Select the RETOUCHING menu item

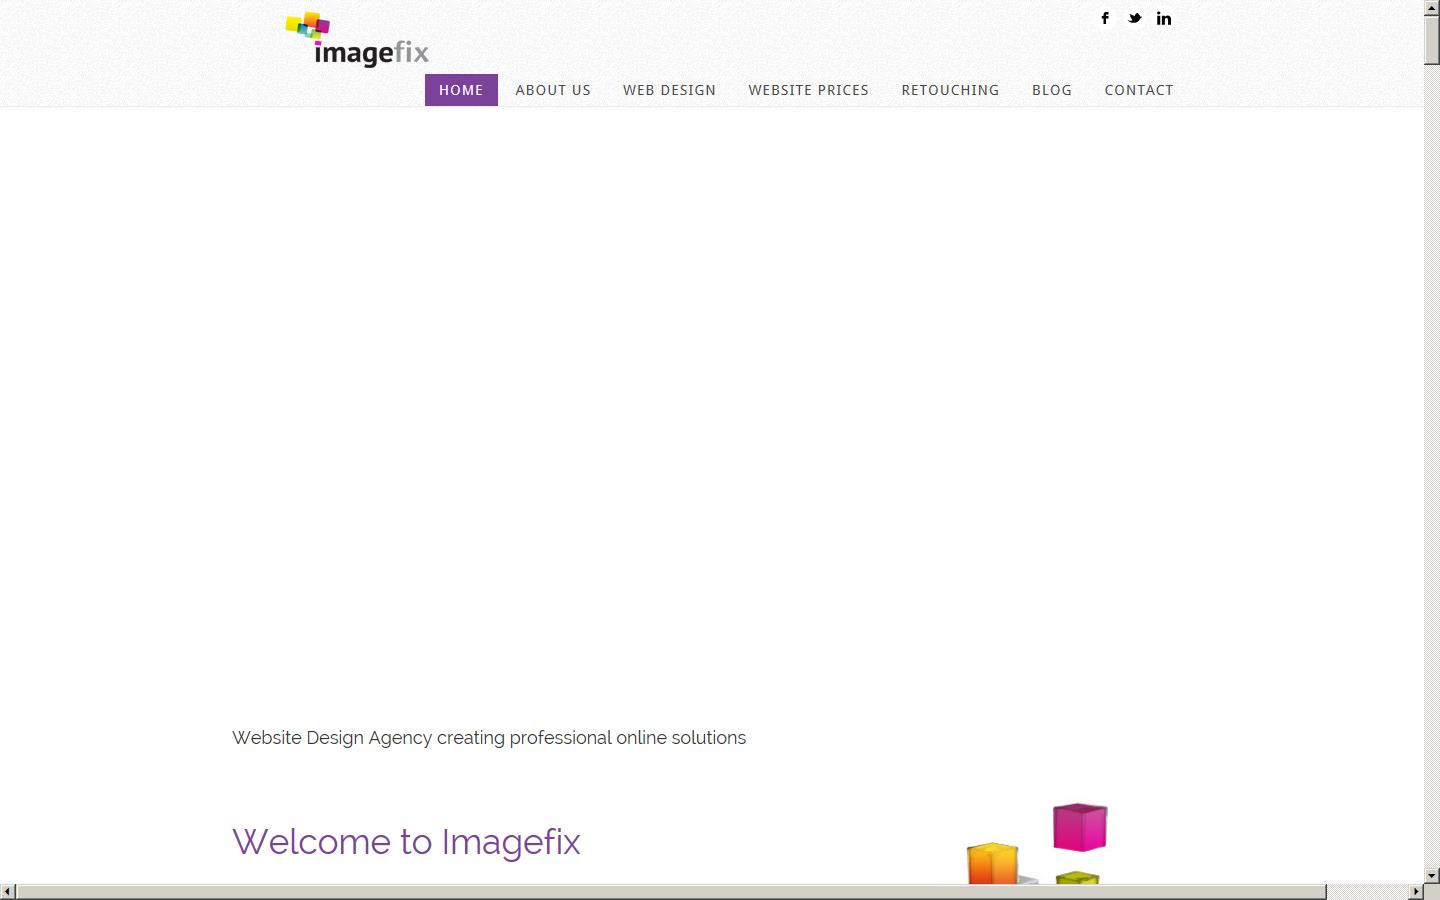tap(950, 90)
